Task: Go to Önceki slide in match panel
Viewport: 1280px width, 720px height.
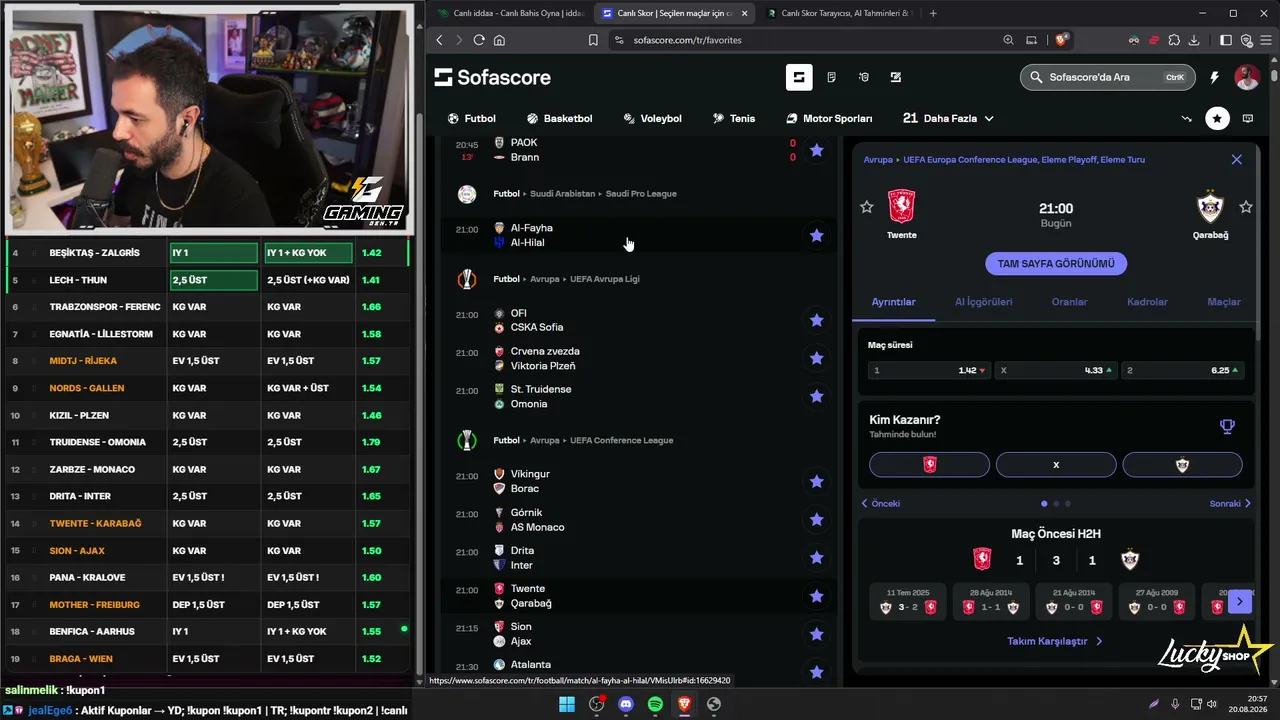Action: (881, 504)
